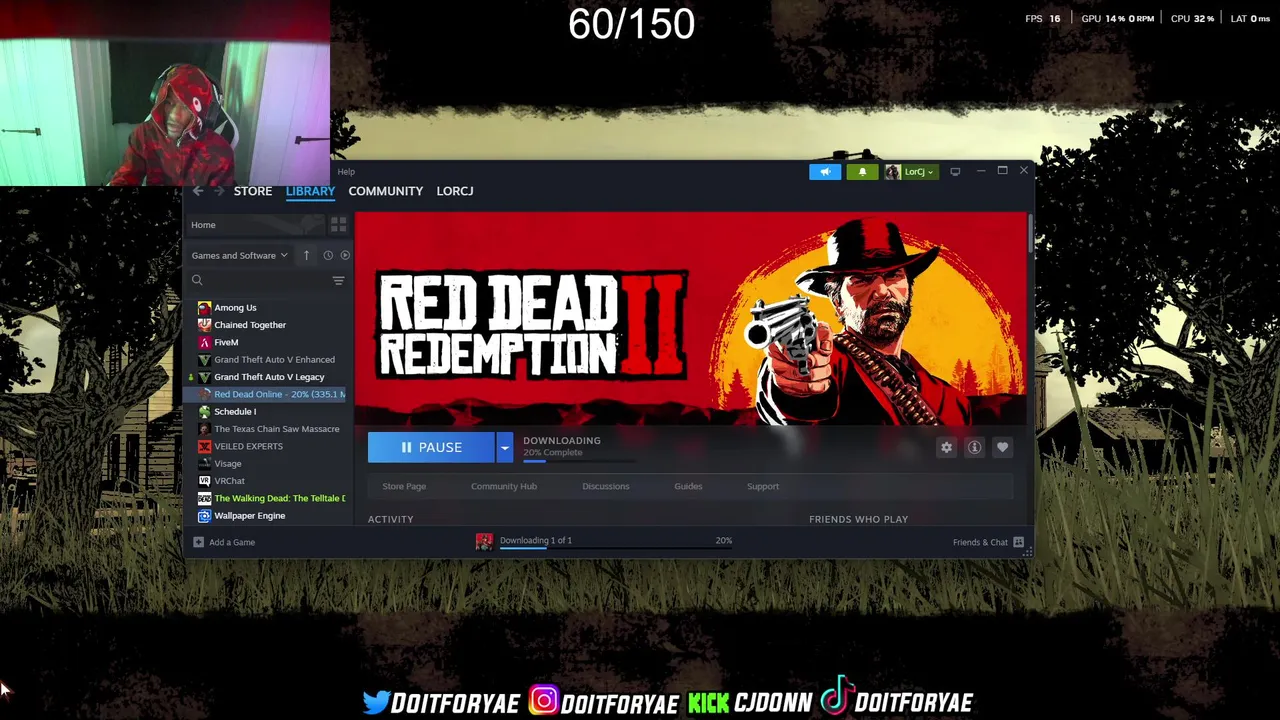This screenshot has width=1280, height=720.
Task: Click the Red Dead Redemption II banner image
Action: (690, 319)
